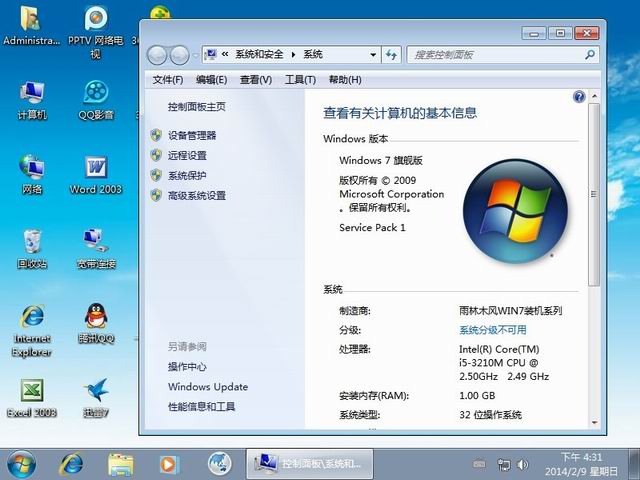Click 系统和安全 in the address bar
Screen dimensions: 640x480
(259, 54)
